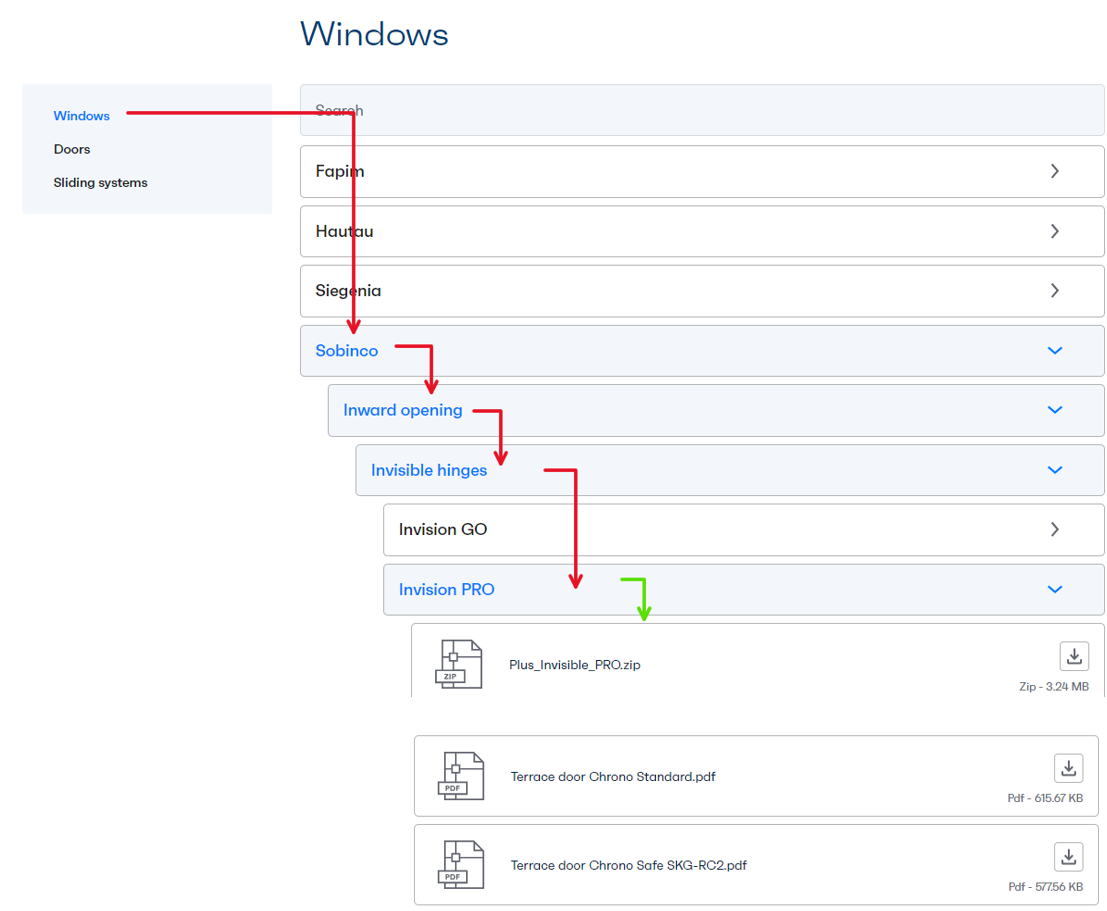Click the Inward opening label
This screenshot has width=1107, height=911.
coord(402,410)
